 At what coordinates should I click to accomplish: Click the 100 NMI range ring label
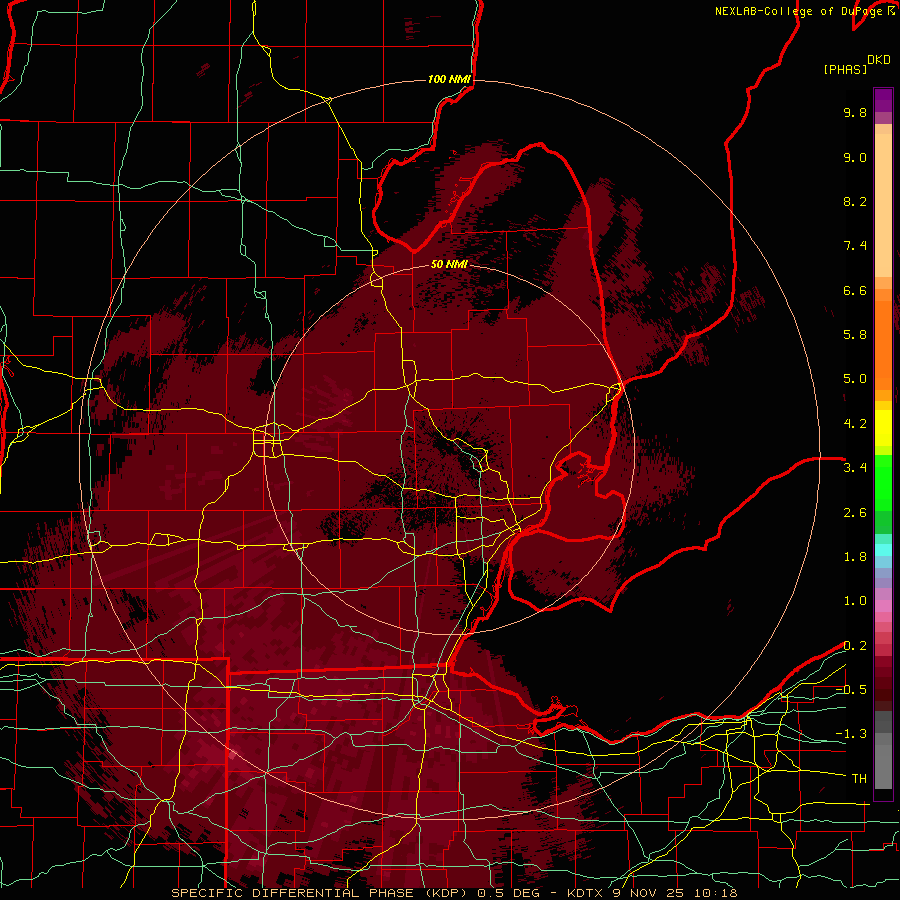click(x=449, y=79)
